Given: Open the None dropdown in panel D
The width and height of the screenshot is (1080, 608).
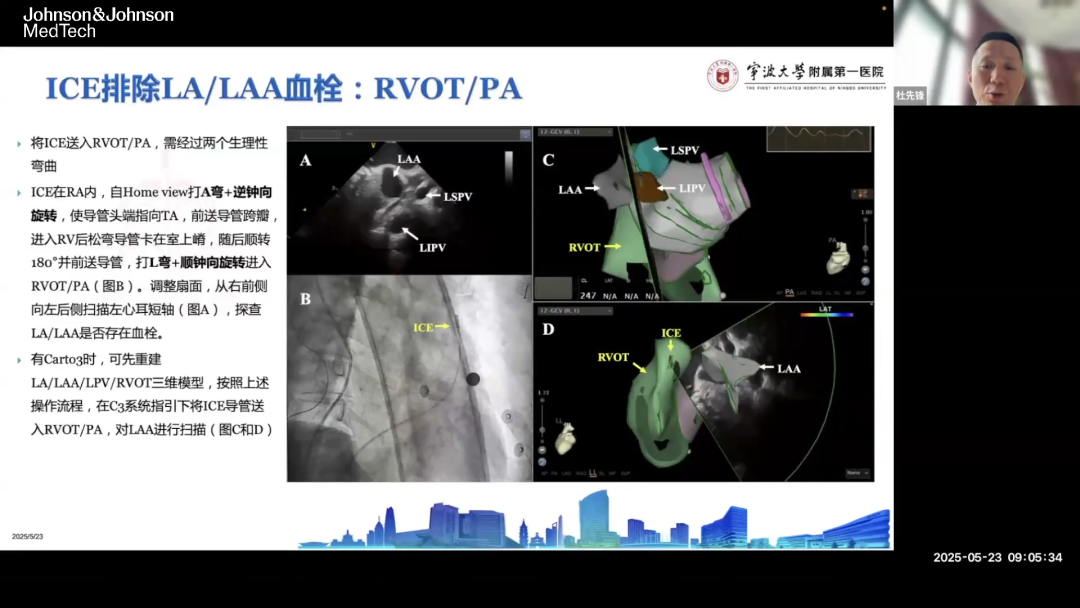Looking at the screenshot, I should (x=858, y=473).
